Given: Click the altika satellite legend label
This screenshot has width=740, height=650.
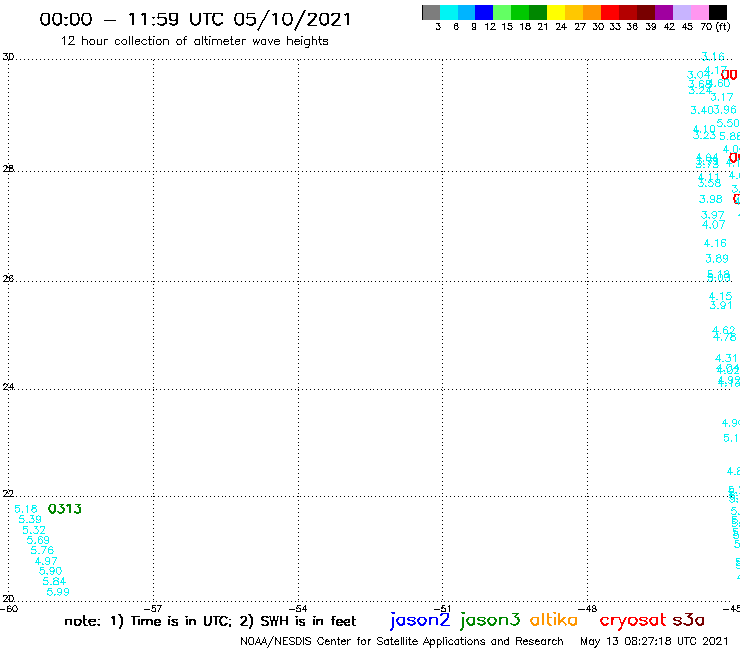Looking at the screenshot, I should coord(554,620).
